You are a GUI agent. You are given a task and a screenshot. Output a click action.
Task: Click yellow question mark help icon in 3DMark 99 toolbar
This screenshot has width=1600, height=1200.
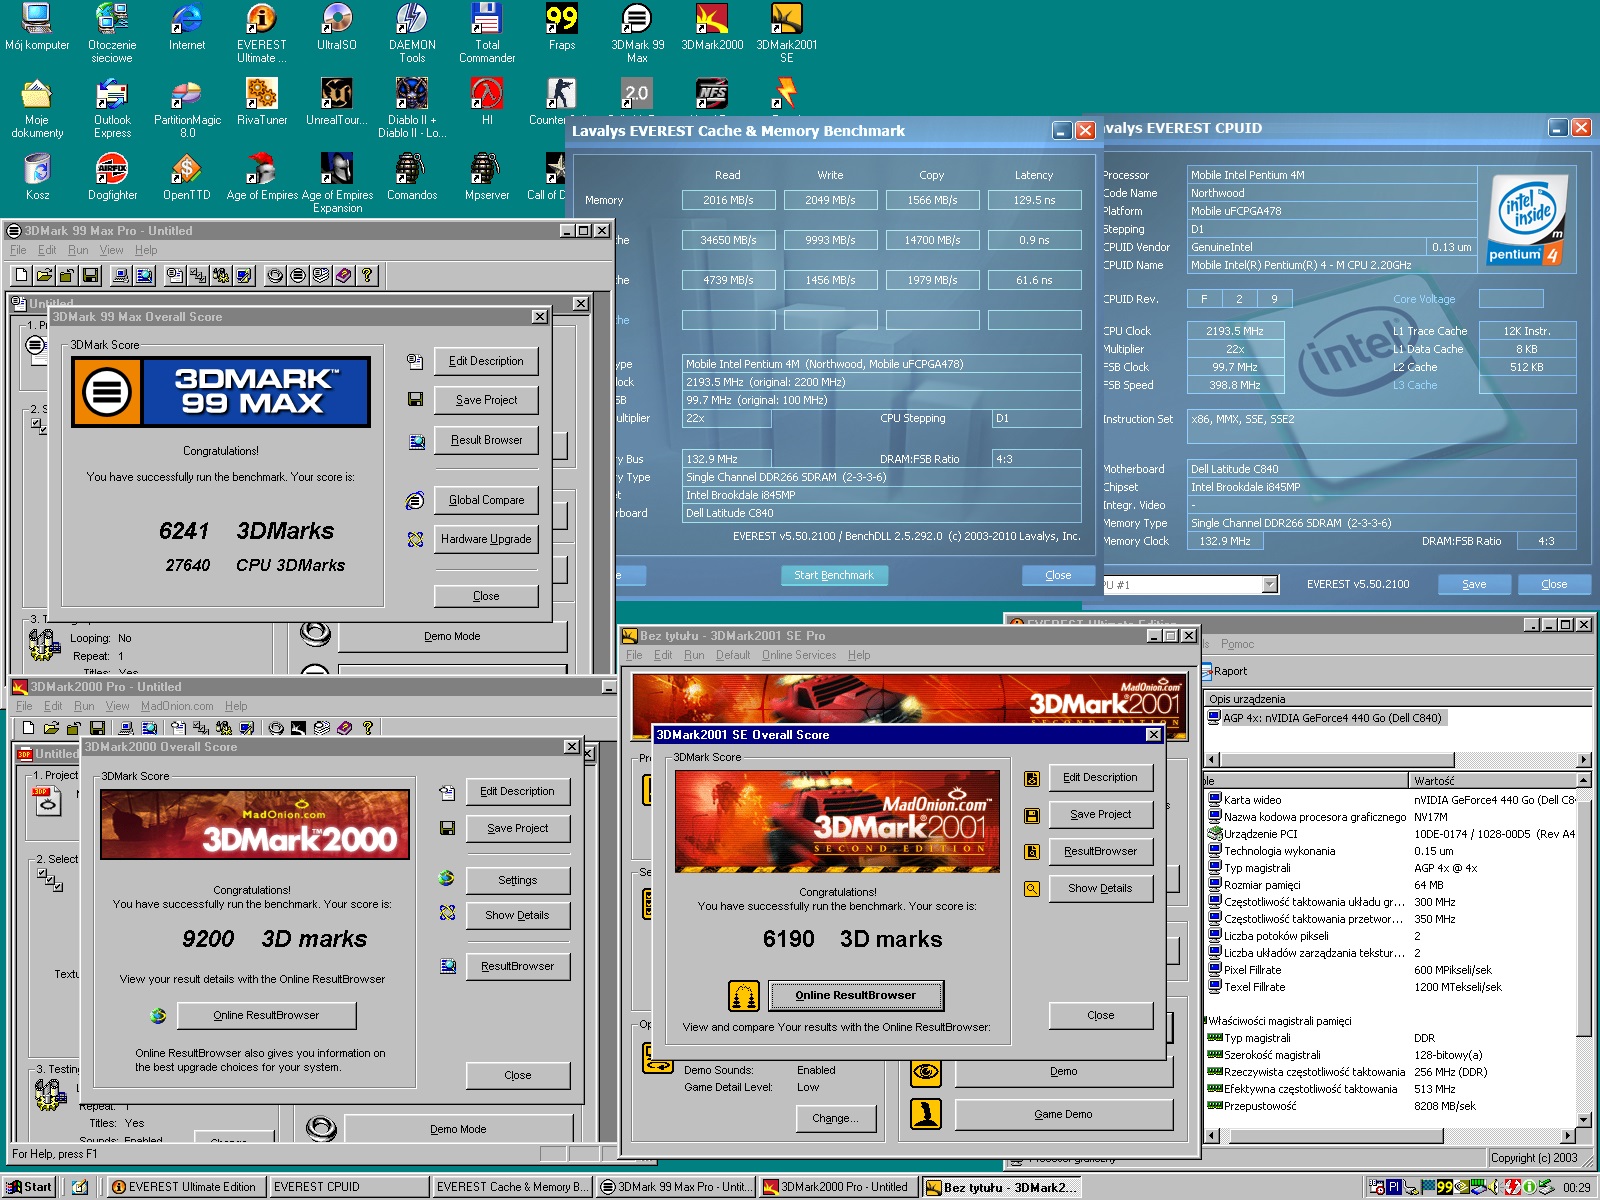367,275
